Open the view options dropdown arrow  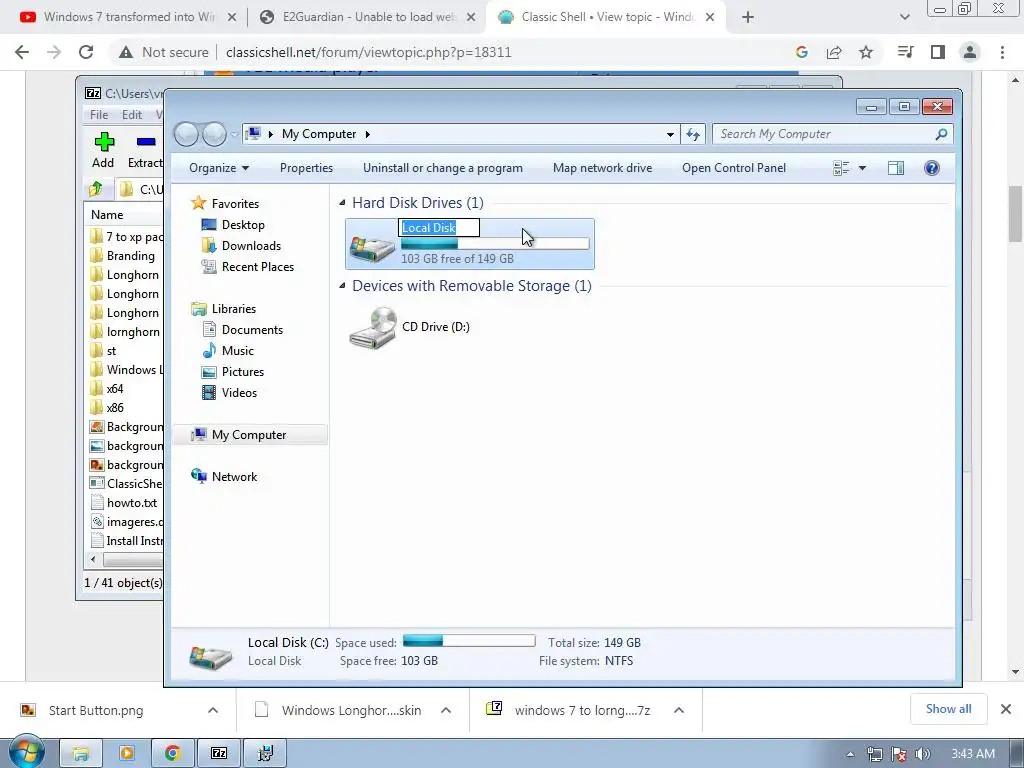pyautogui.click(x=862, y=168)
